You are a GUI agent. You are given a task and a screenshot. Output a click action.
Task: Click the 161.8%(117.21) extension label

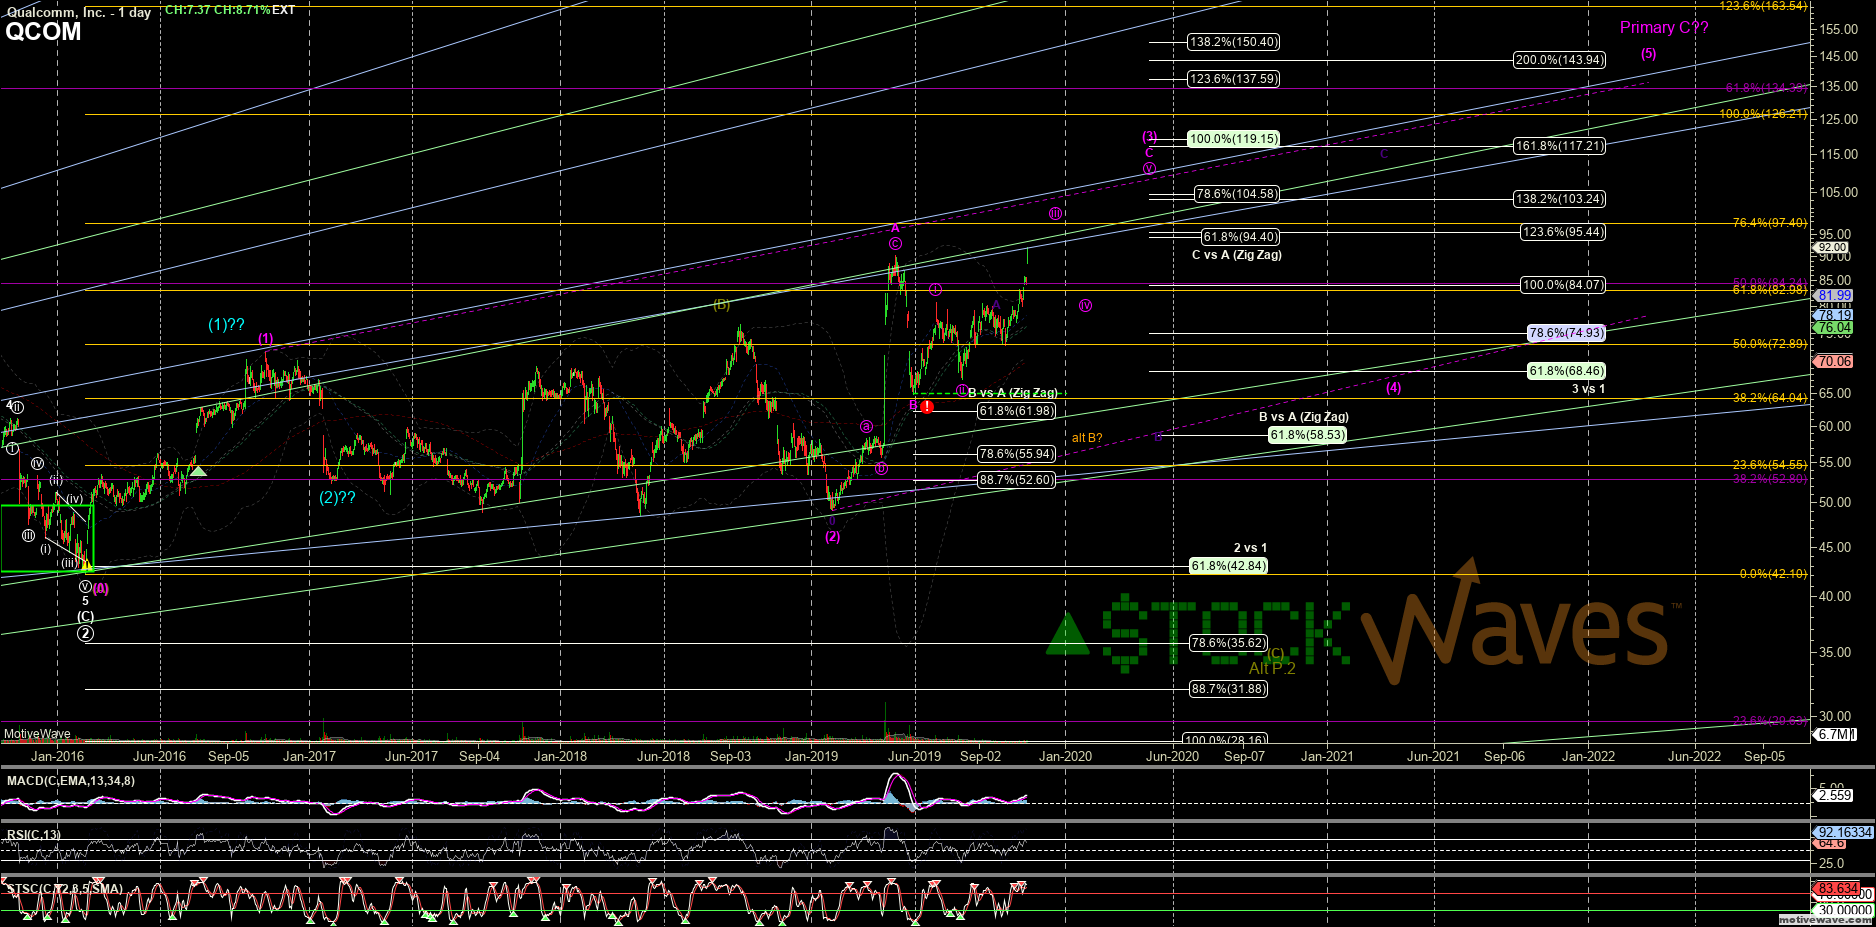click(1560, 146)
